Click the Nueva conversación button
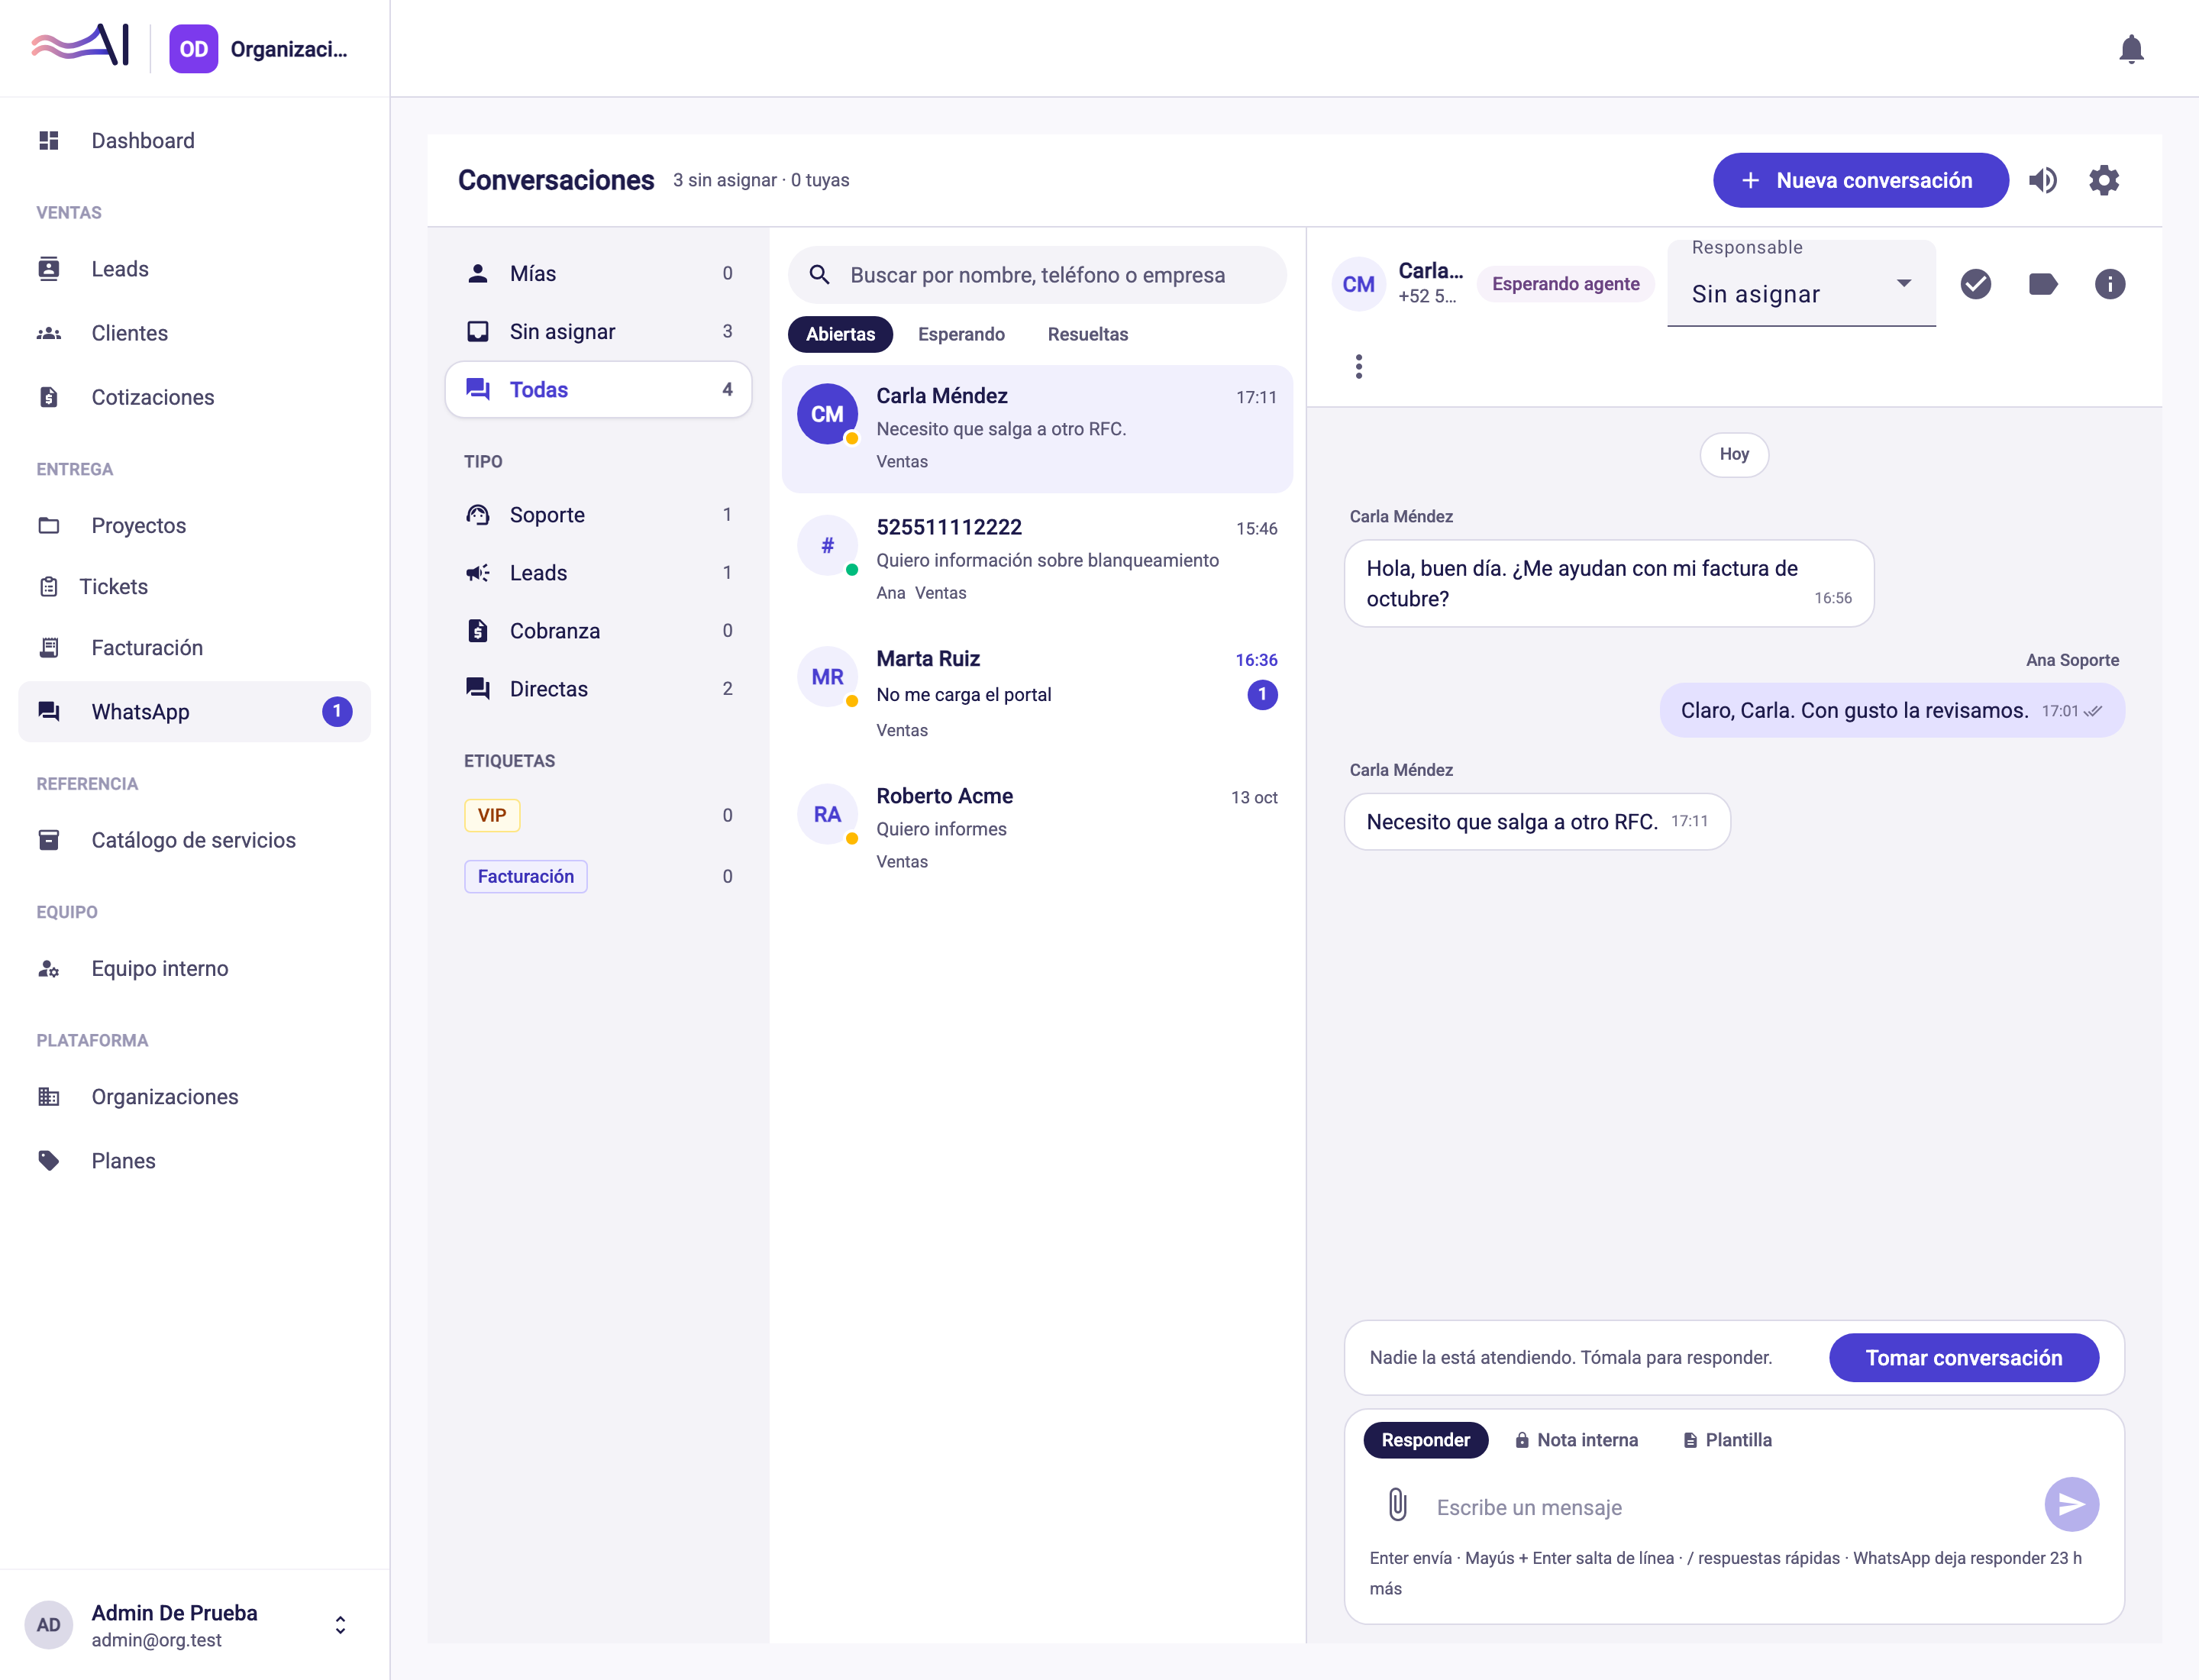2199x1680 pixels. (1860, 181)
